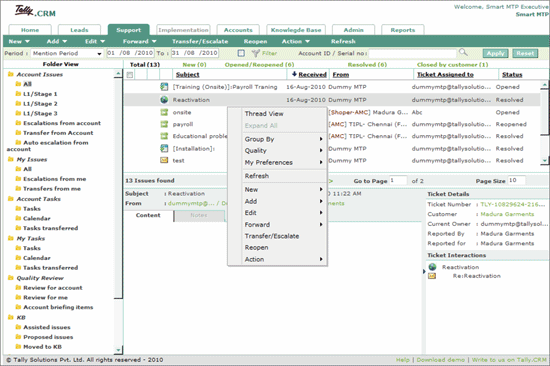
Task: Click the Filter funnel icon
Action: click(256, 53)
